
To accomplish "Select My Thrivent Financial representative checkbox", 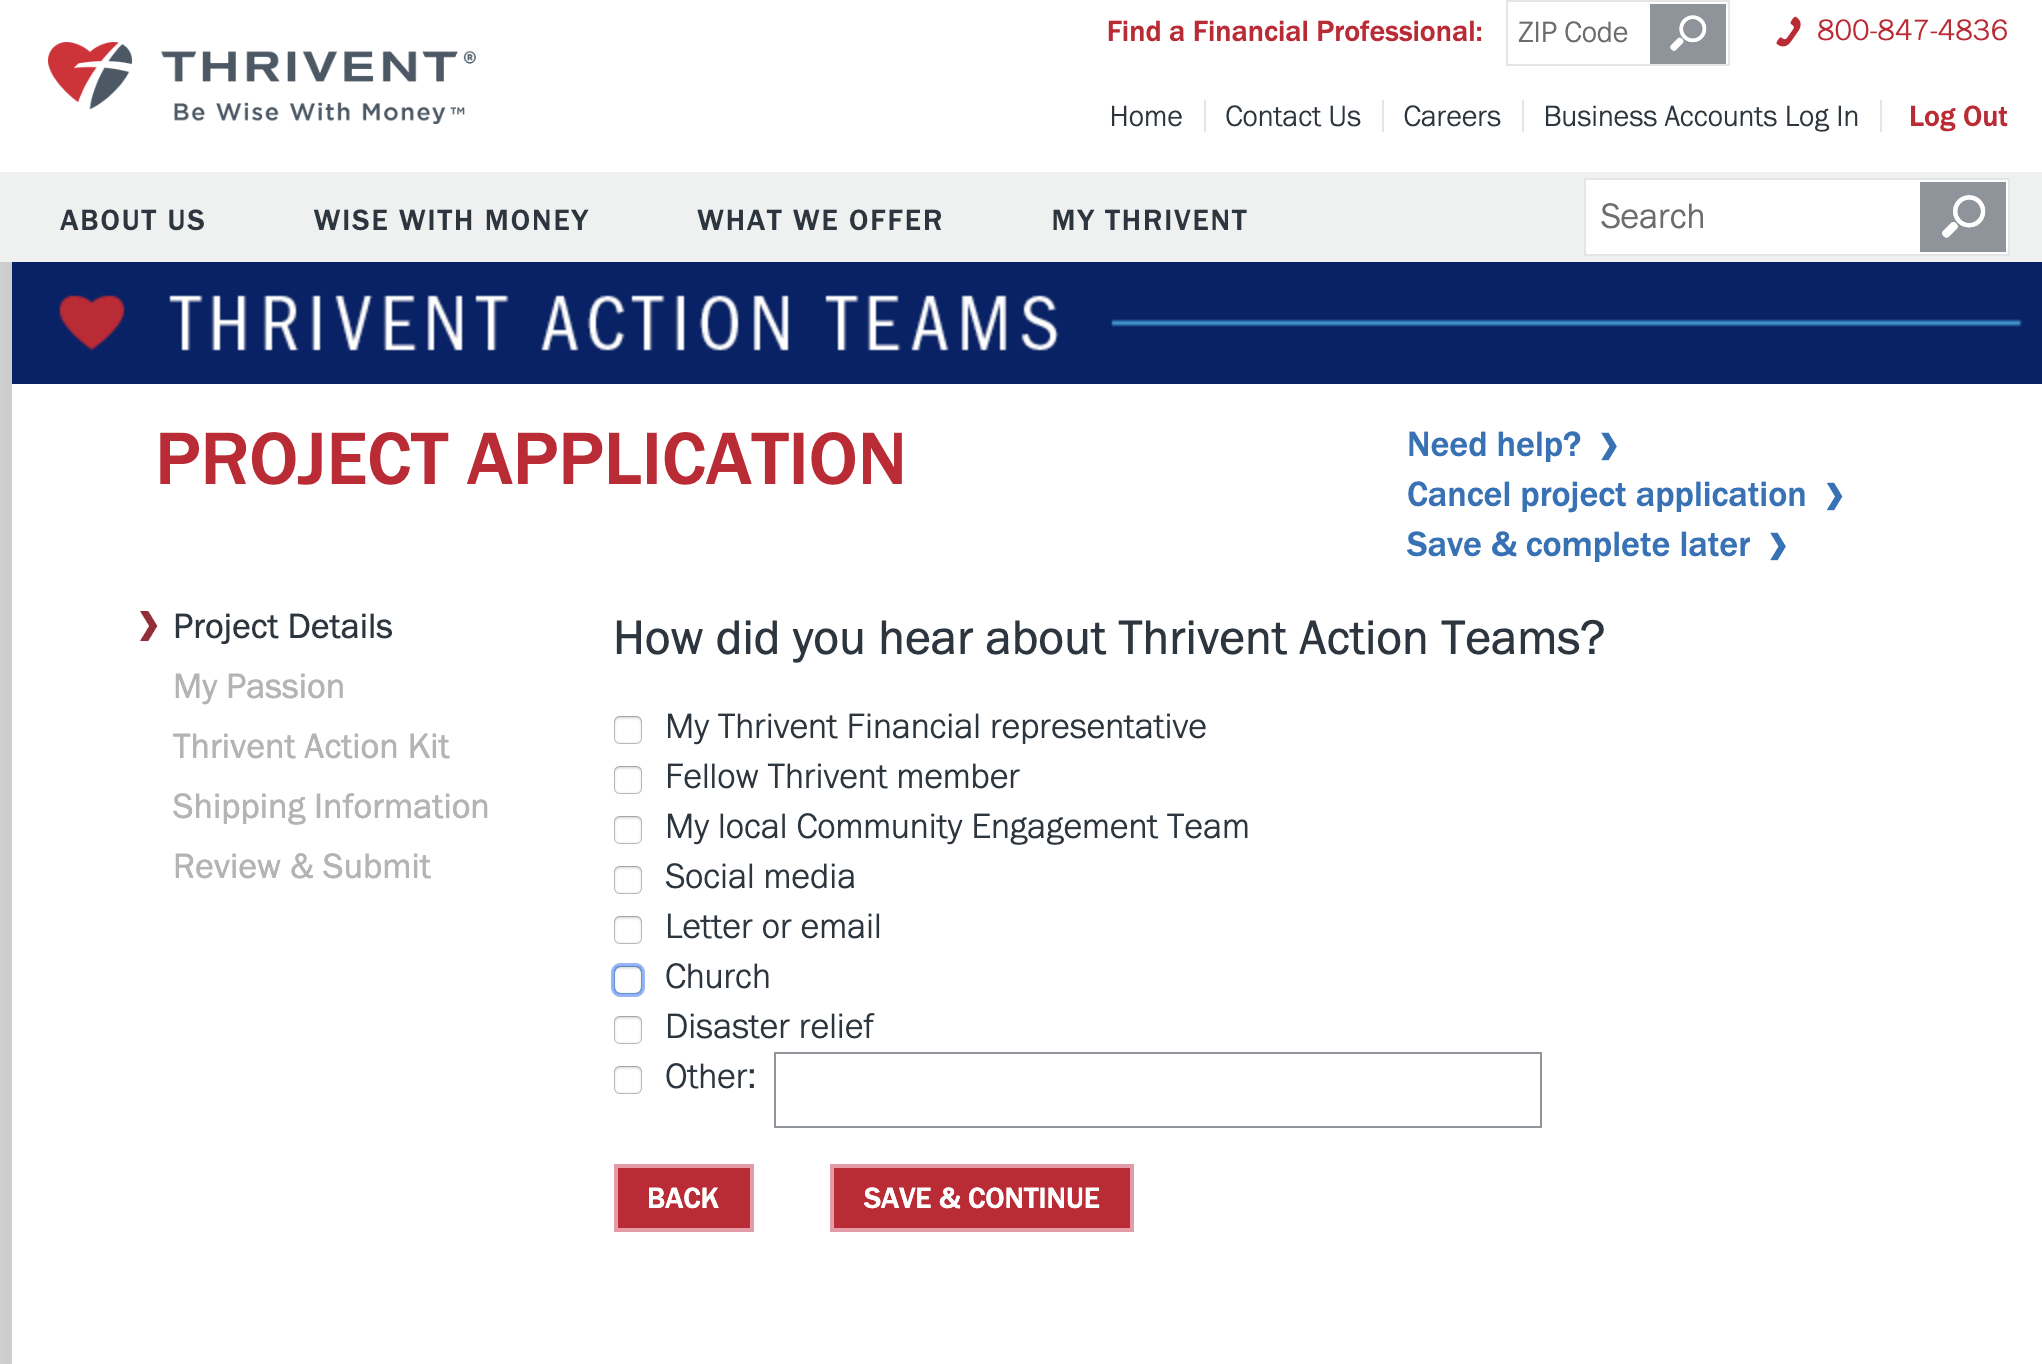I will (x=628, y=730).
